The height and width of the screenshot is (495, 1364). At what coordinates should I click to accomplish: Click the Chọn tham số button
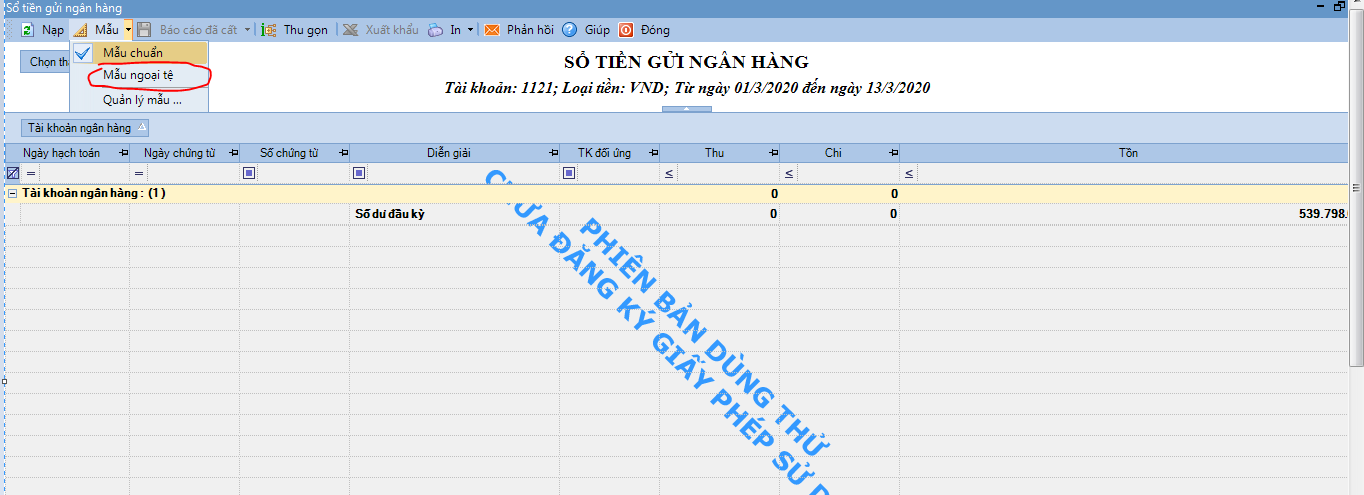coord(46,62)
